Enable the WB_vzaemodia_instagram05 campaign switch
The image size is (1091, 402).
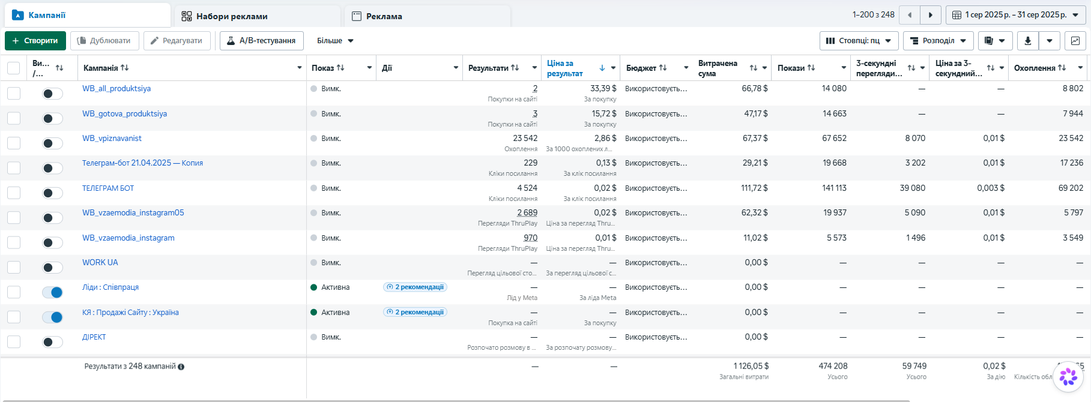(x=52, y=218)
